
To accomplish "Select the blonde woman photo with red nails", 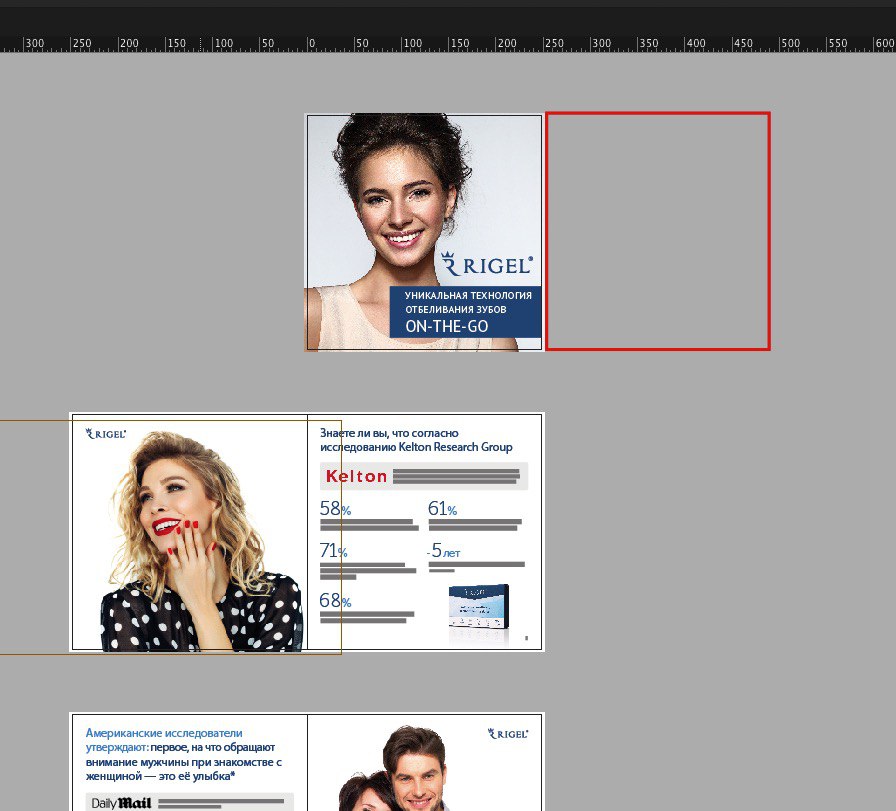I will (201, 540).
